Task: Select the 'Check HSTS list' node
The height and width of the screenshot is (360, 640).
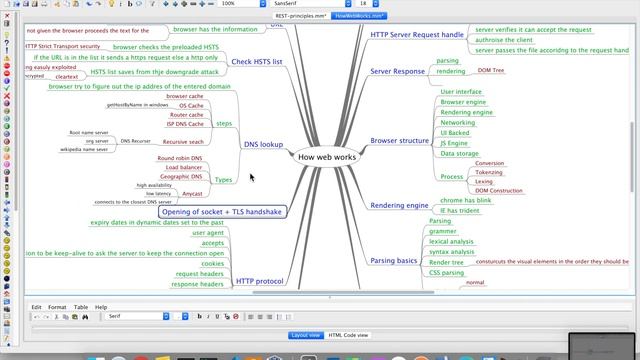Action: 257,62
